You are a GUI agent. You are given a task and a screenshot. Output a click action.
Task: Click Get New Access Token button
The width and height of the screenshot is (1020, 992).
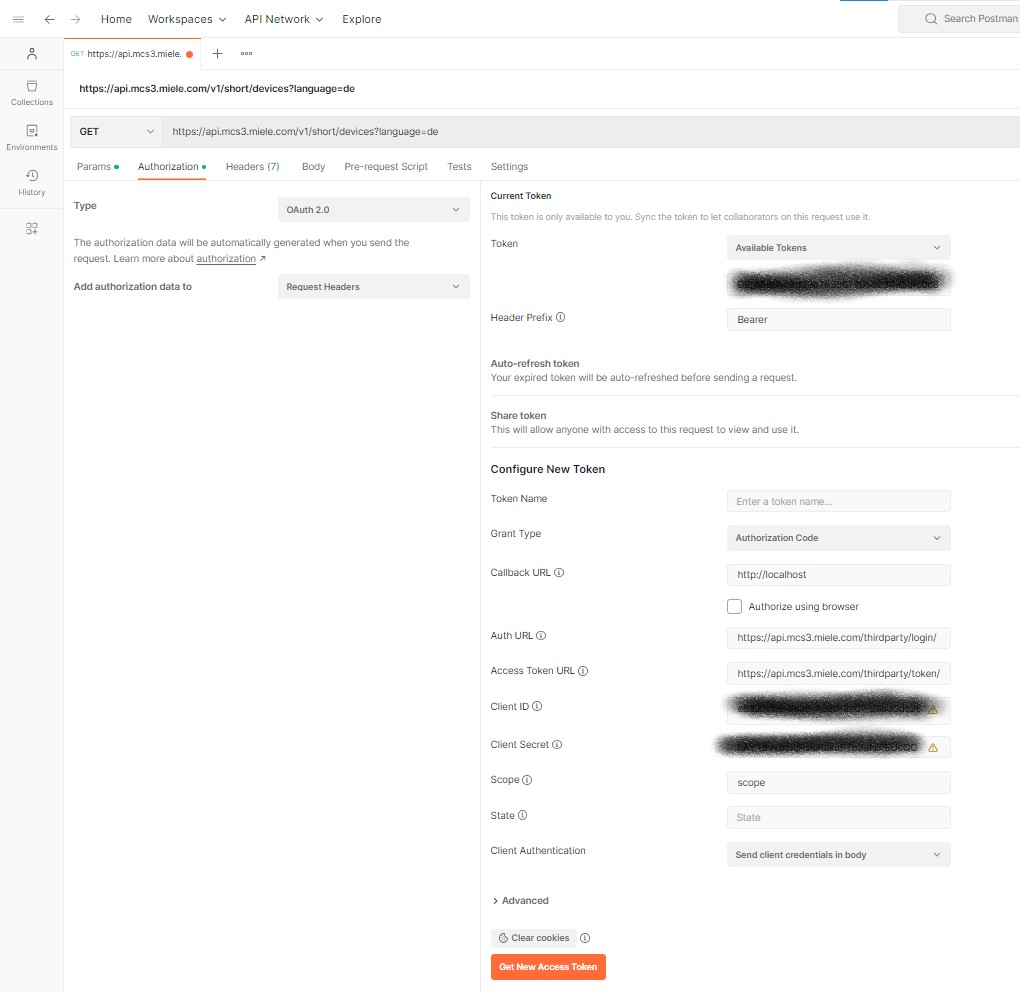[x=548, y=967]
